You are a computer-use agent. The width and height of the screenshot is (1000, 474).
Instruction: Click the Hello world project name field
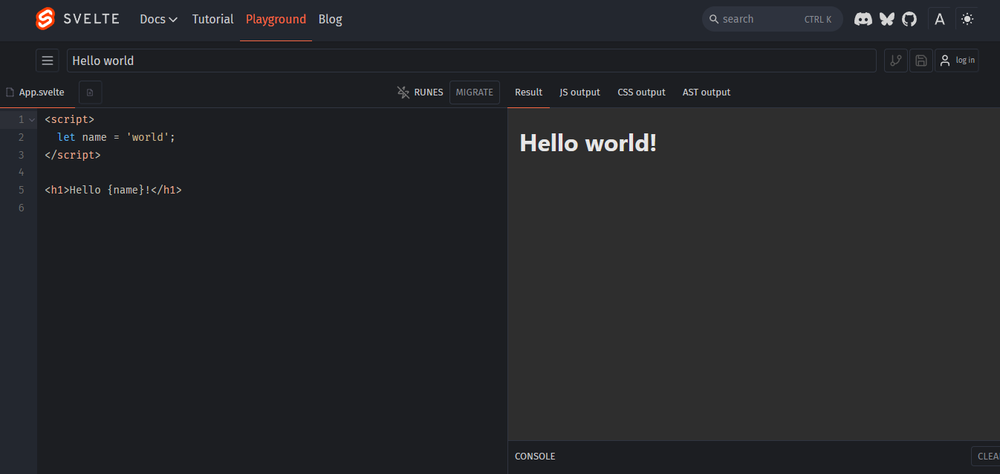471,61
